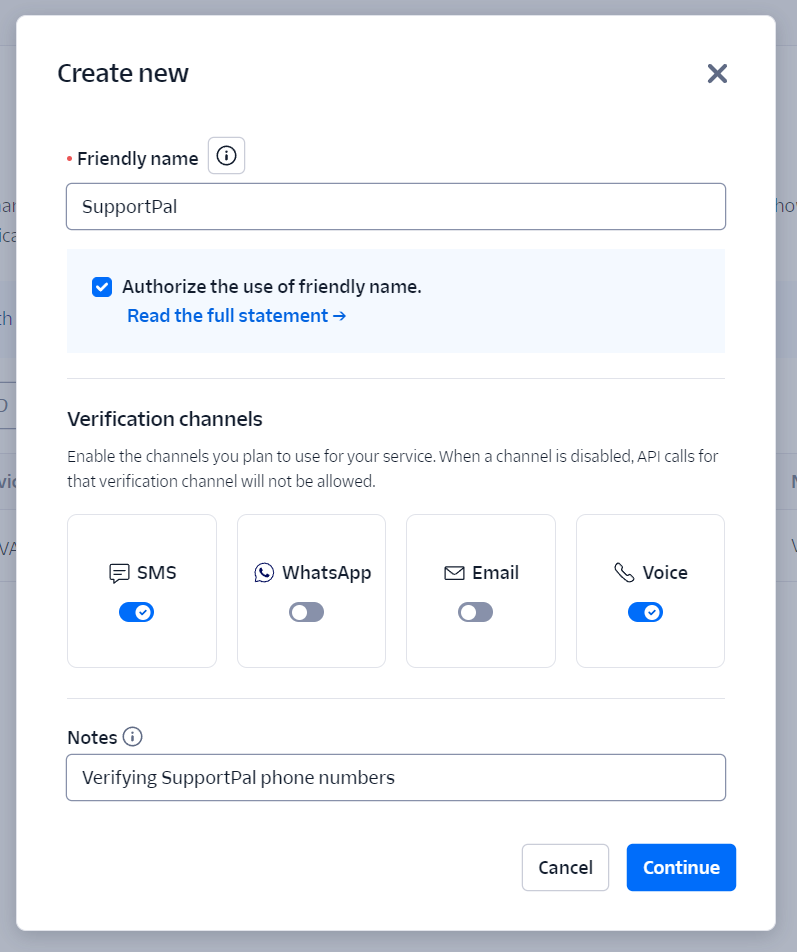Image resolution: width=797 pixels, height=952 pixels.
Task: Disable the Voice channel toggle
Action: tap(645, 612)
